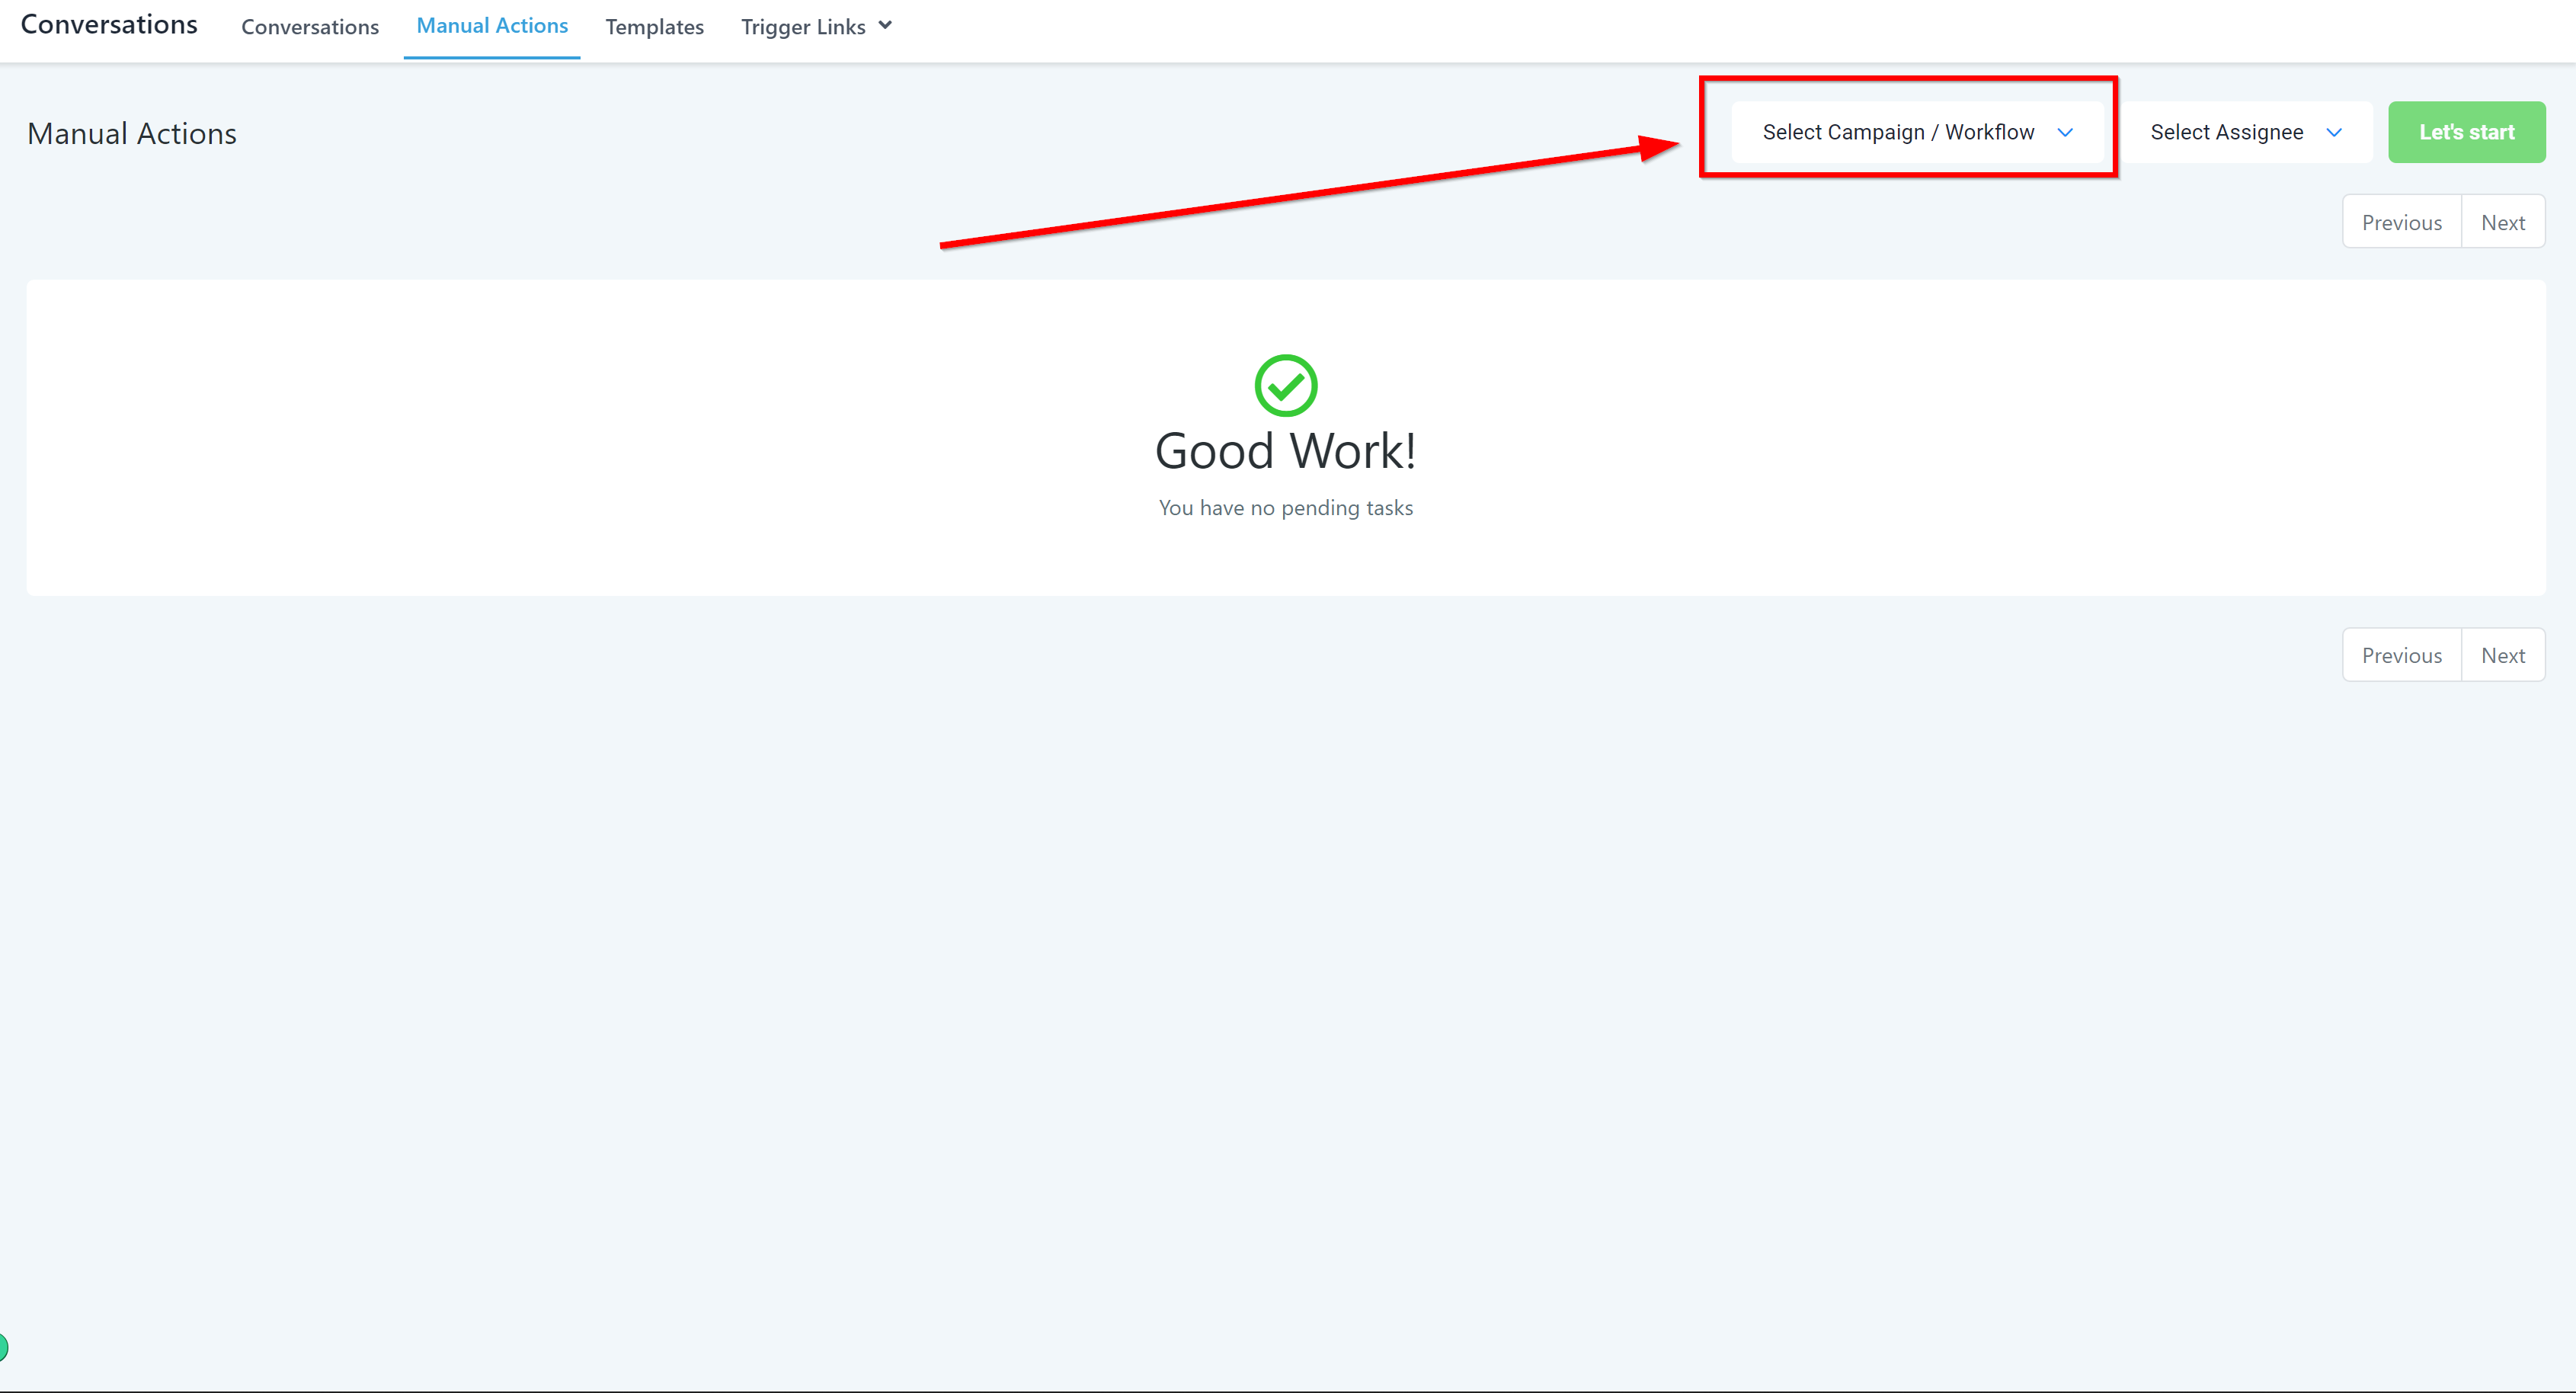Click the partial green circle at bottom-left edge

(3, 1347)
